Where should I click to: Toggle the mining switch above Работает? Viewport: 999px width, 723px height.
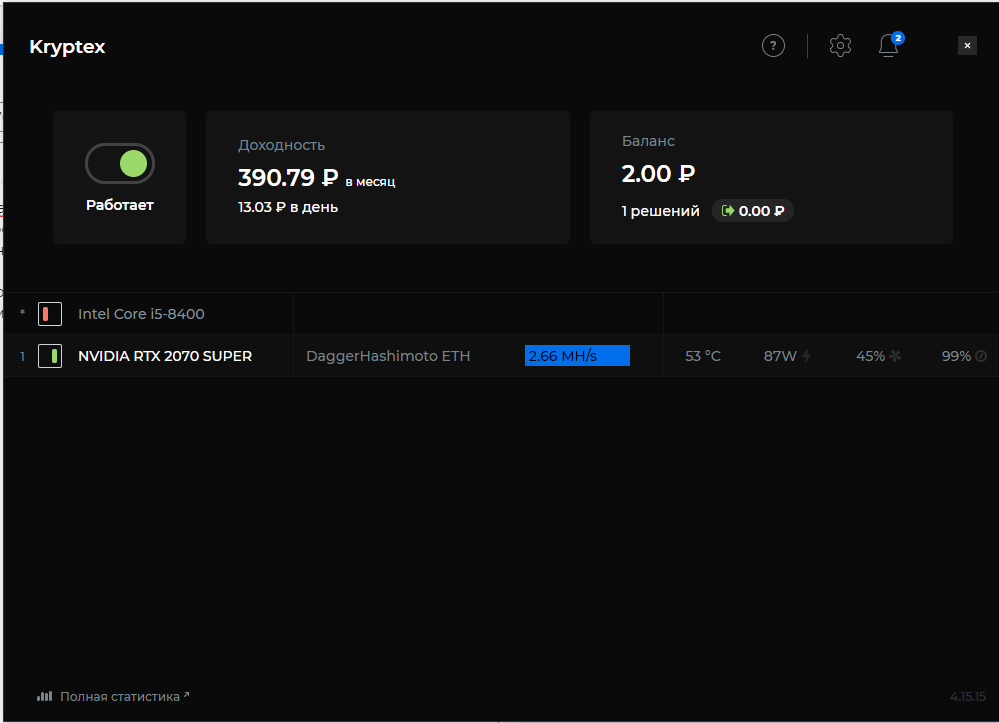coord(120,164)
